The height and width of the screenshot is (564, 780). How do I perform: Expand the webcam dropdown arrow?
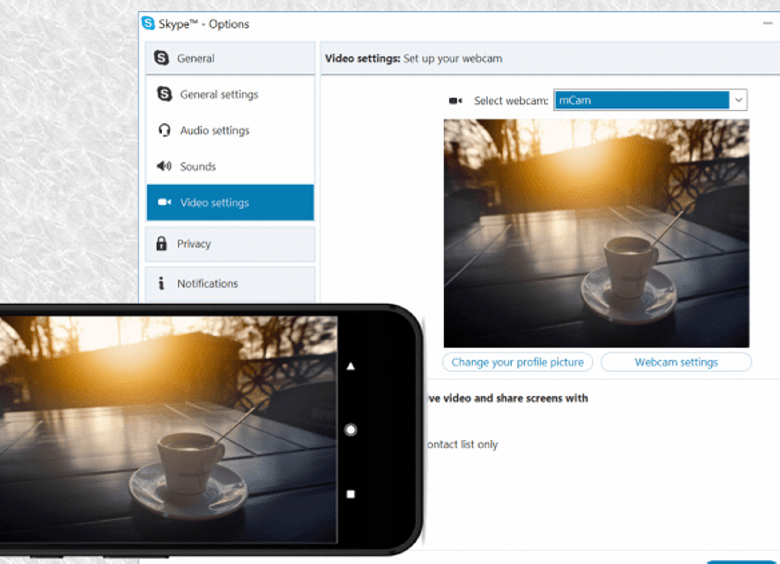(x=739, y=100)
